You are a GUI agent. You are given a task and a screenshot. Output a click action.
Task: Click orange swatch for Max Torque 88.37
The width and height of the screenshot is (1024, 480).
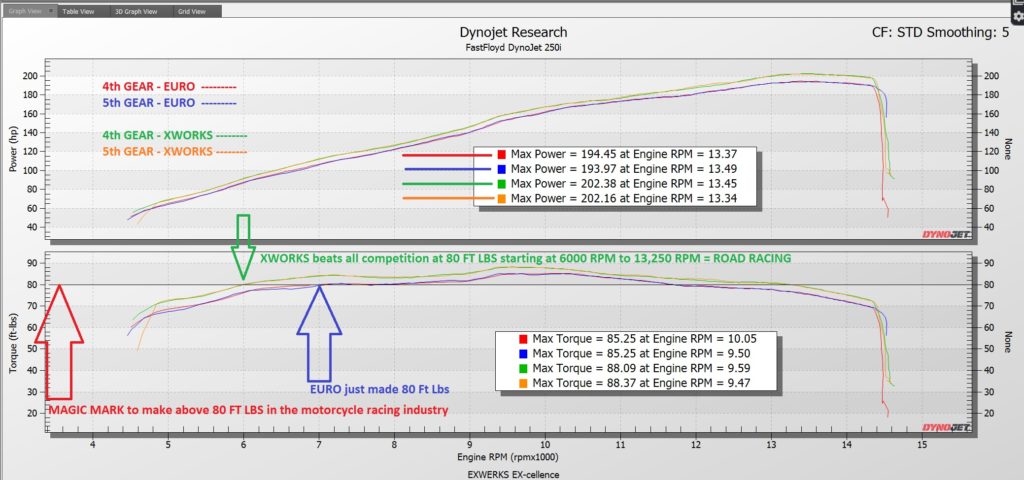[x=523, y=382]
